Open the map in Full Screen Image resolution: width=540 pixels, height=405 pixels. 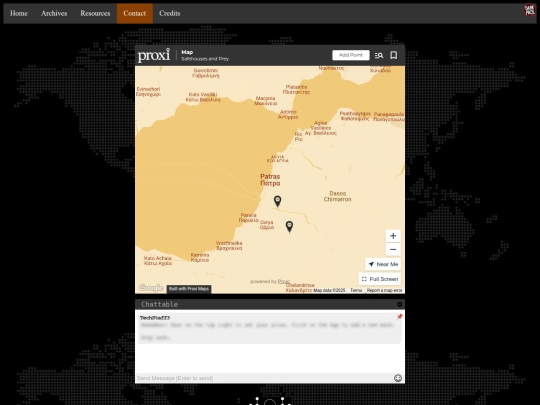[x=380, y=279]
